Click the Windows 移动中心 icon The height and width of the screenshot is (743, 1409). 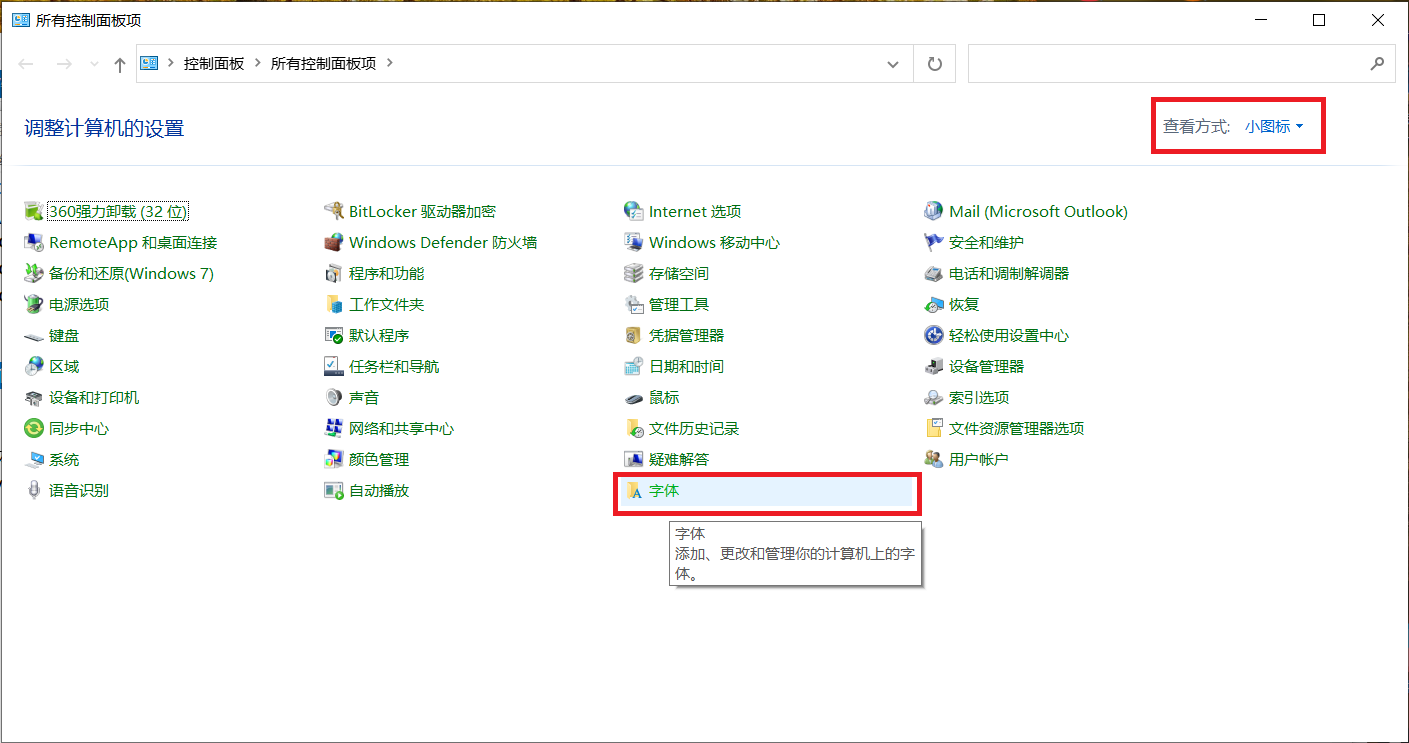click(x=633, y=242)
